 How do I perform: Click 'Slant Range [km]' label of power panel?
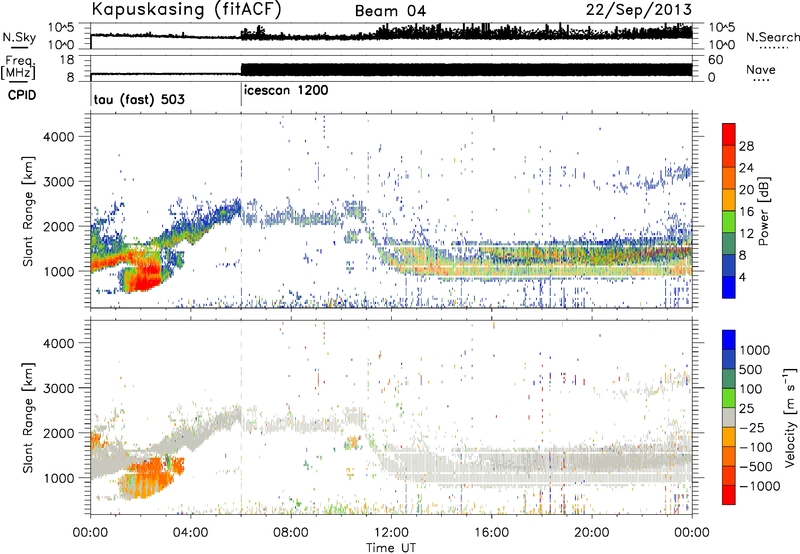tap(28, 211)
